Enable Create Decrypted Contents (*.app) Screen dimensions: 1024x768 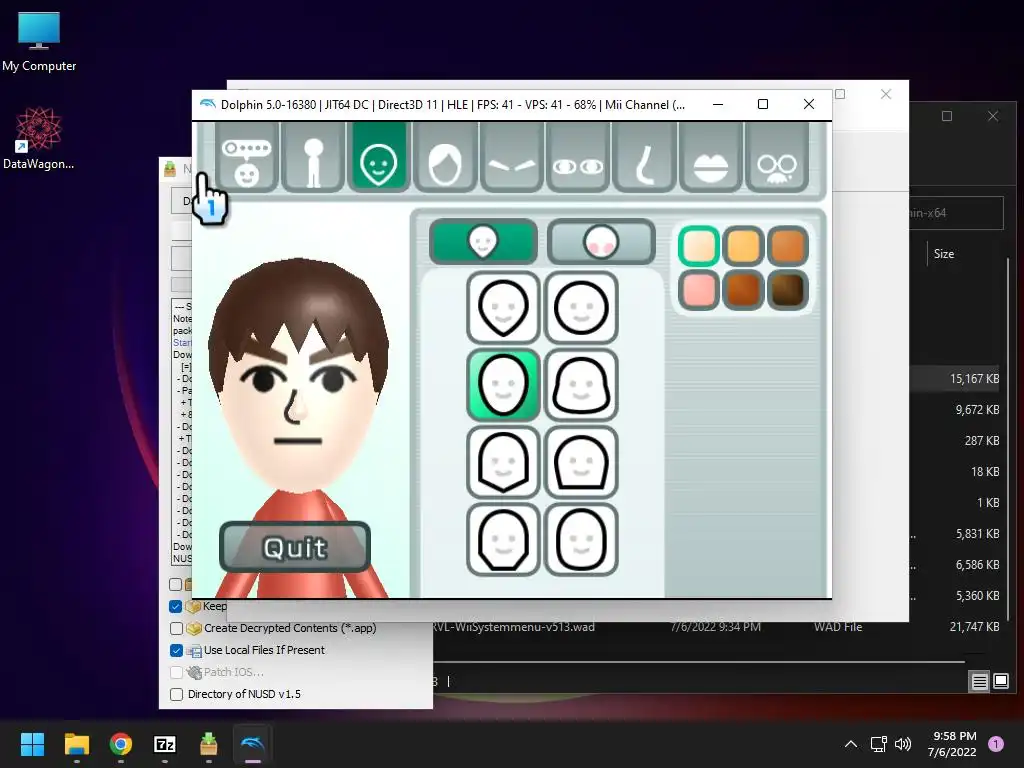176,628
